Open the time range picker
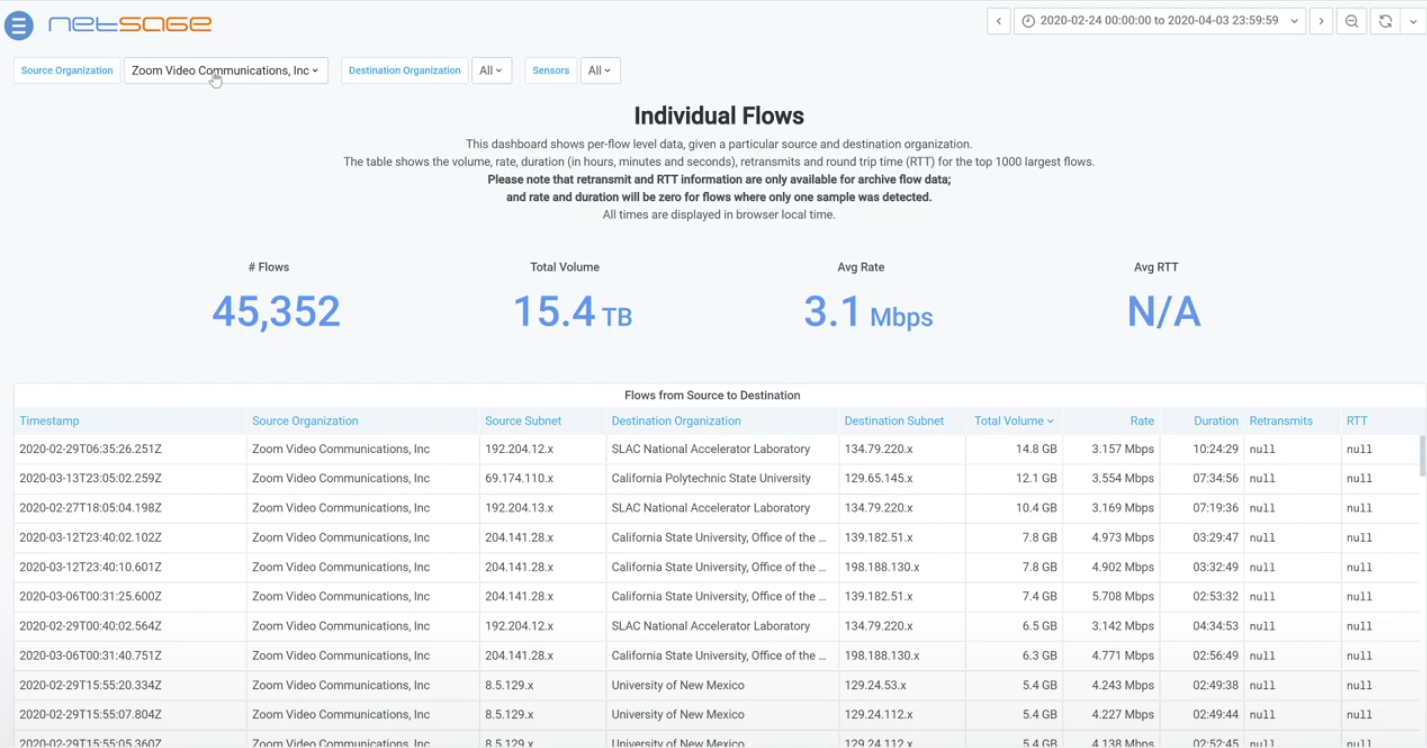Screen dimensions: 1427x748 (x=1160, y=21)
